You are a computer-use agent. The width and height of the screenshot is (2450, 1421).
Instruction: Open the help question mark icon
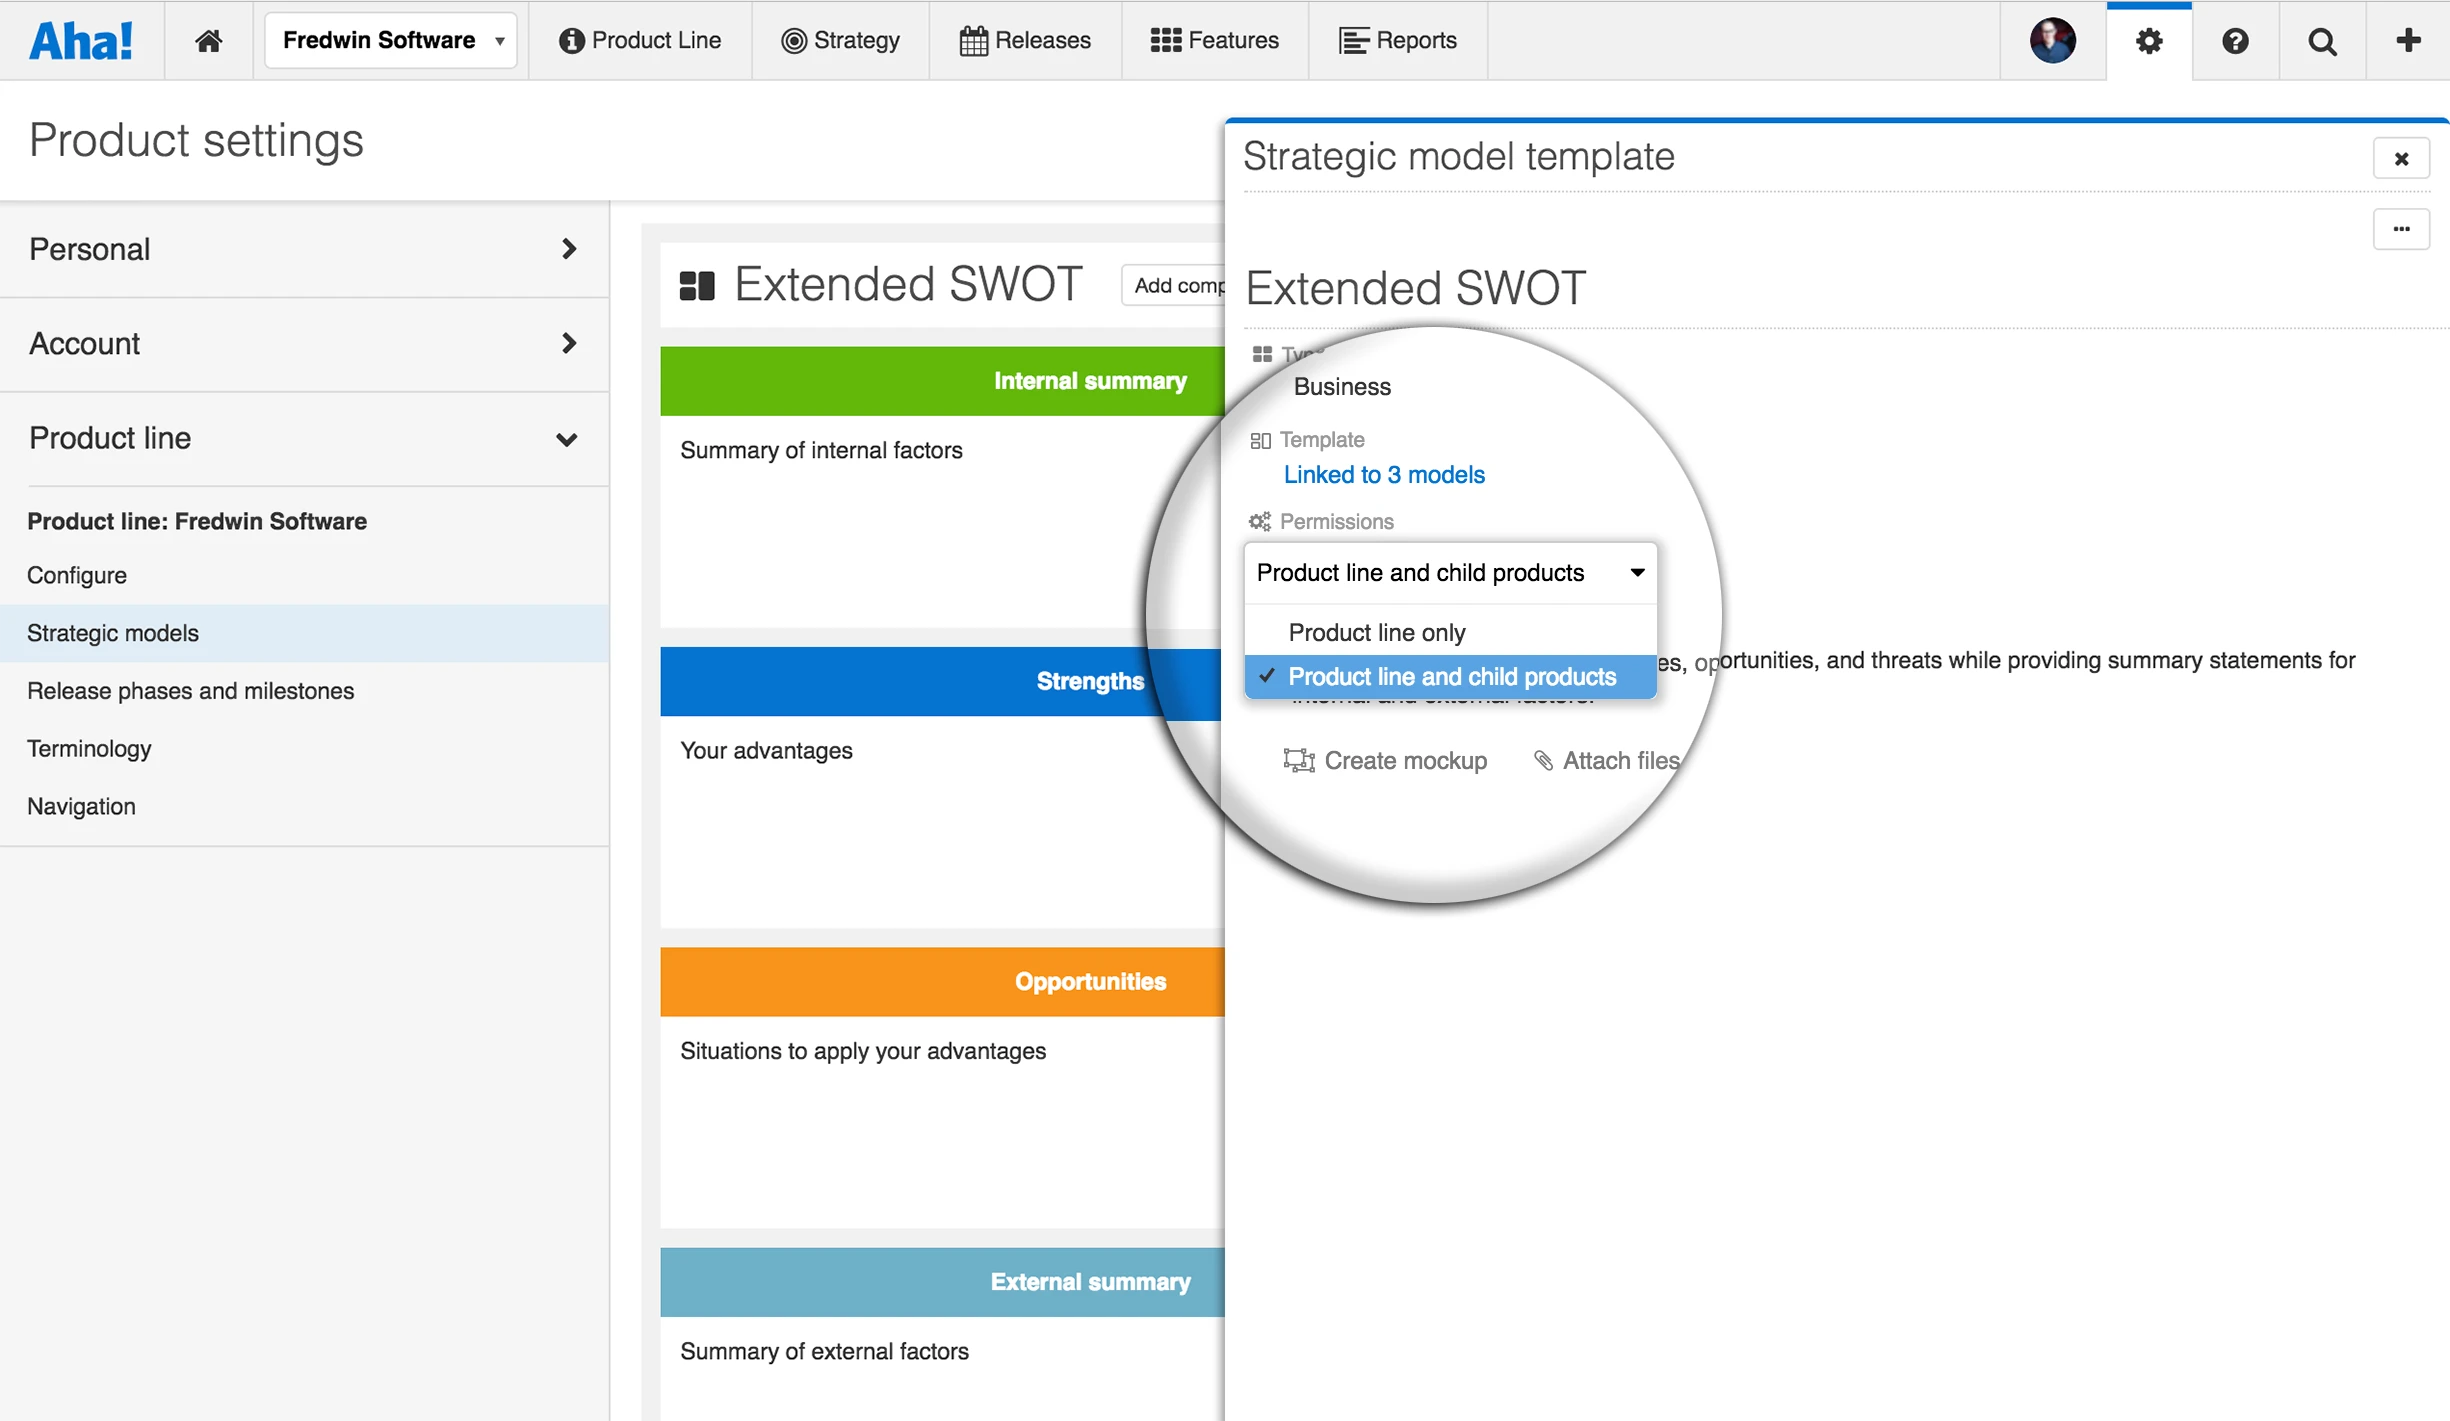tap(2235, 41)
